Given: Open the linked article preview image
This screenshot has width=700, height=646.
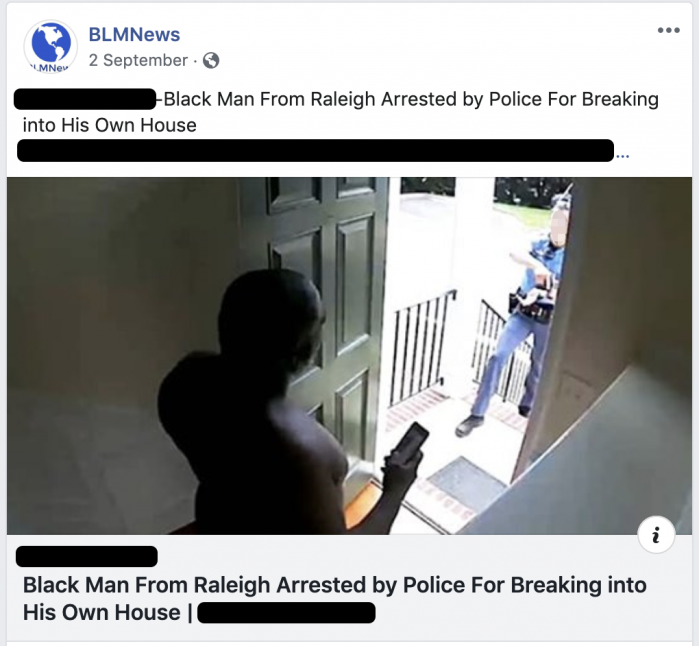Looking at the screenshot, I should coord(349,355).
